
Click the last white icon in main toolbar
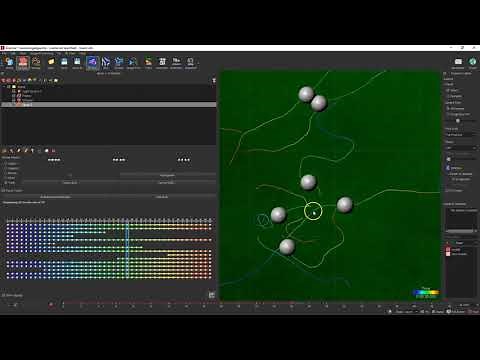point(190,62)
